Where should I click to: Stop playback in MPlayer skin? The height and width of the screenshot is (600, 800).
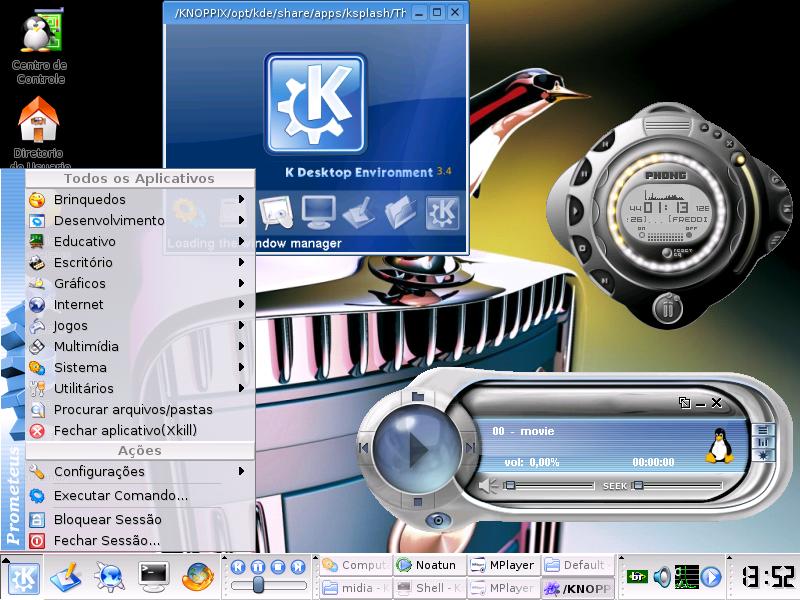pos(418,502)
